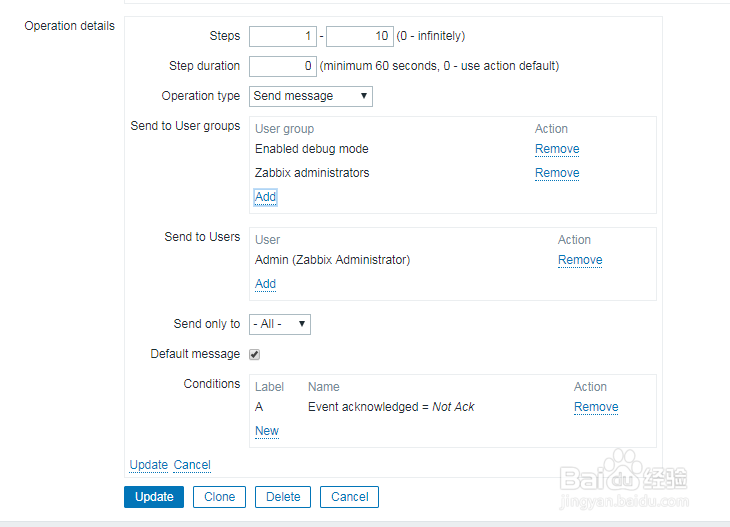Image resolution: width=730 pixels, height=527 pixels.
Task: Click the Steps end value field
Action: click(359, 36)
